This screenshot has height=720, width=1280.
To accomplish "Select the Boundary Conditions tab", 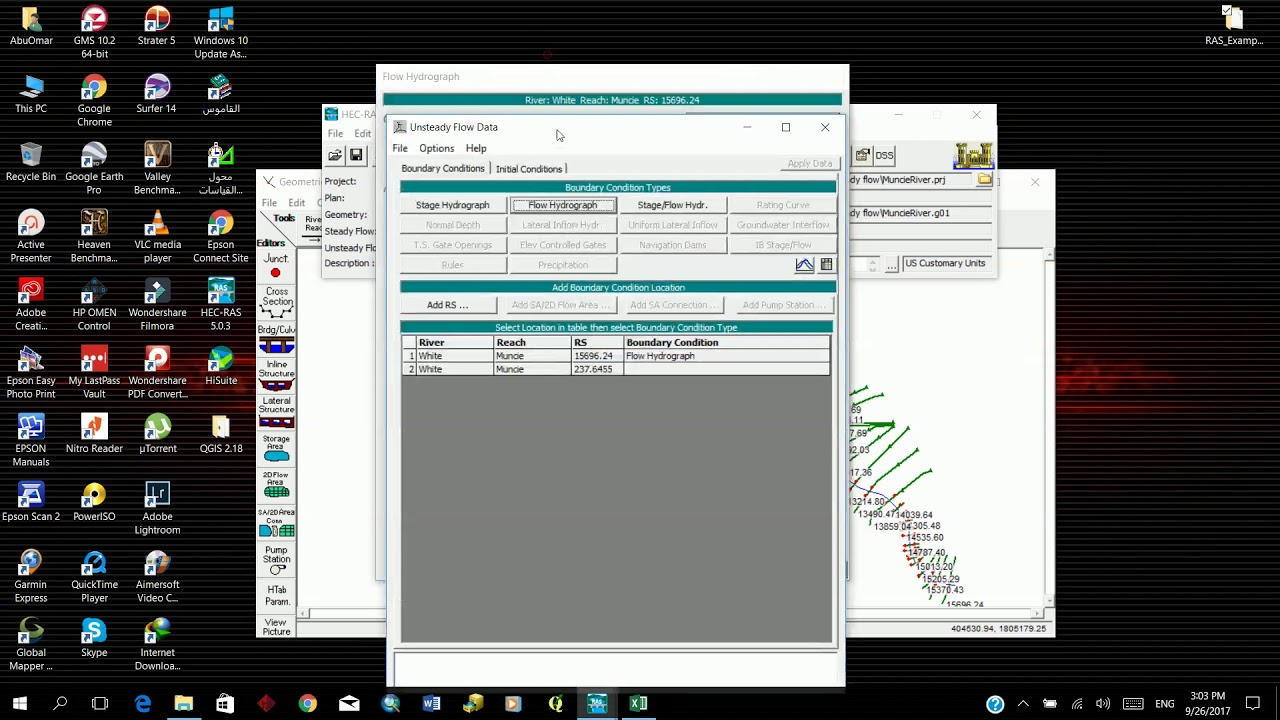I will click(443, 168).
